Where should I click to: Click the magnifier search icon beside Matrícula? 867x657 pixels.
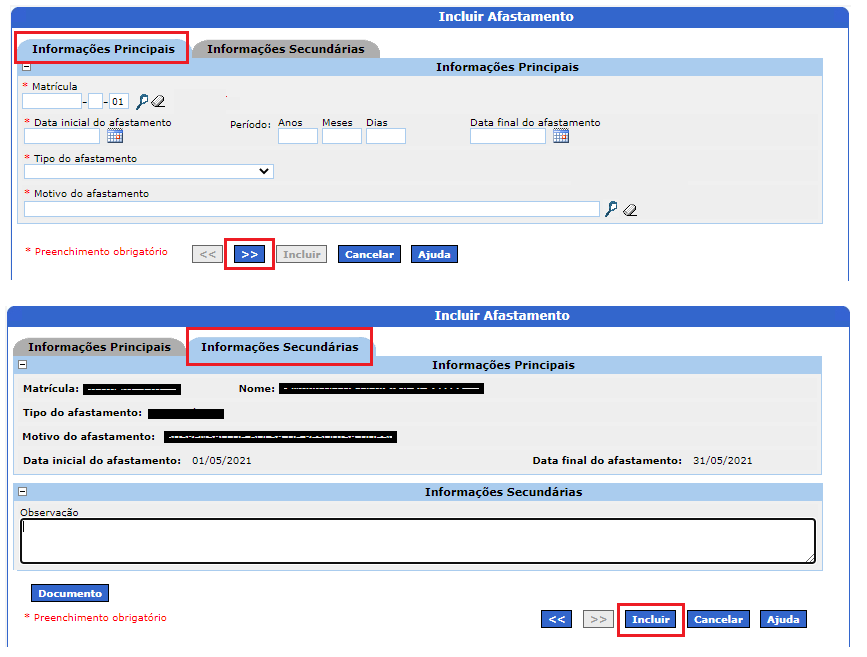(142, 101)
